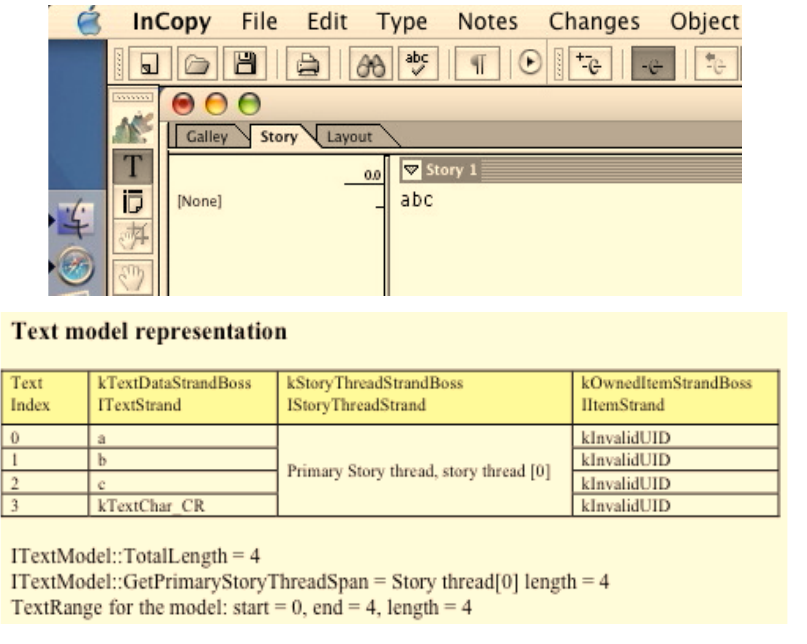Click the red close window button
The height and width of the screenshot is (644, 807).
(183, 104)
